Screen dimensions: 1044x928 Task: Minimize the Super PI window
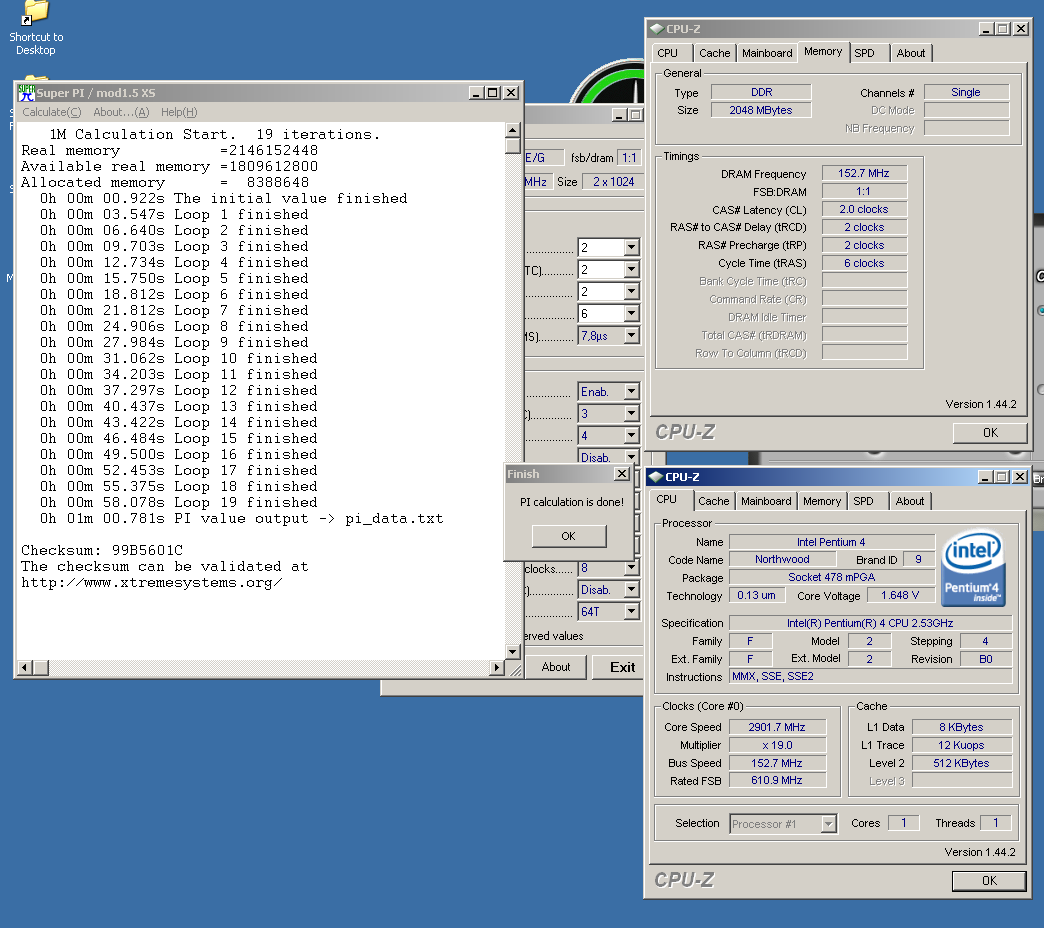coord(476,93)
